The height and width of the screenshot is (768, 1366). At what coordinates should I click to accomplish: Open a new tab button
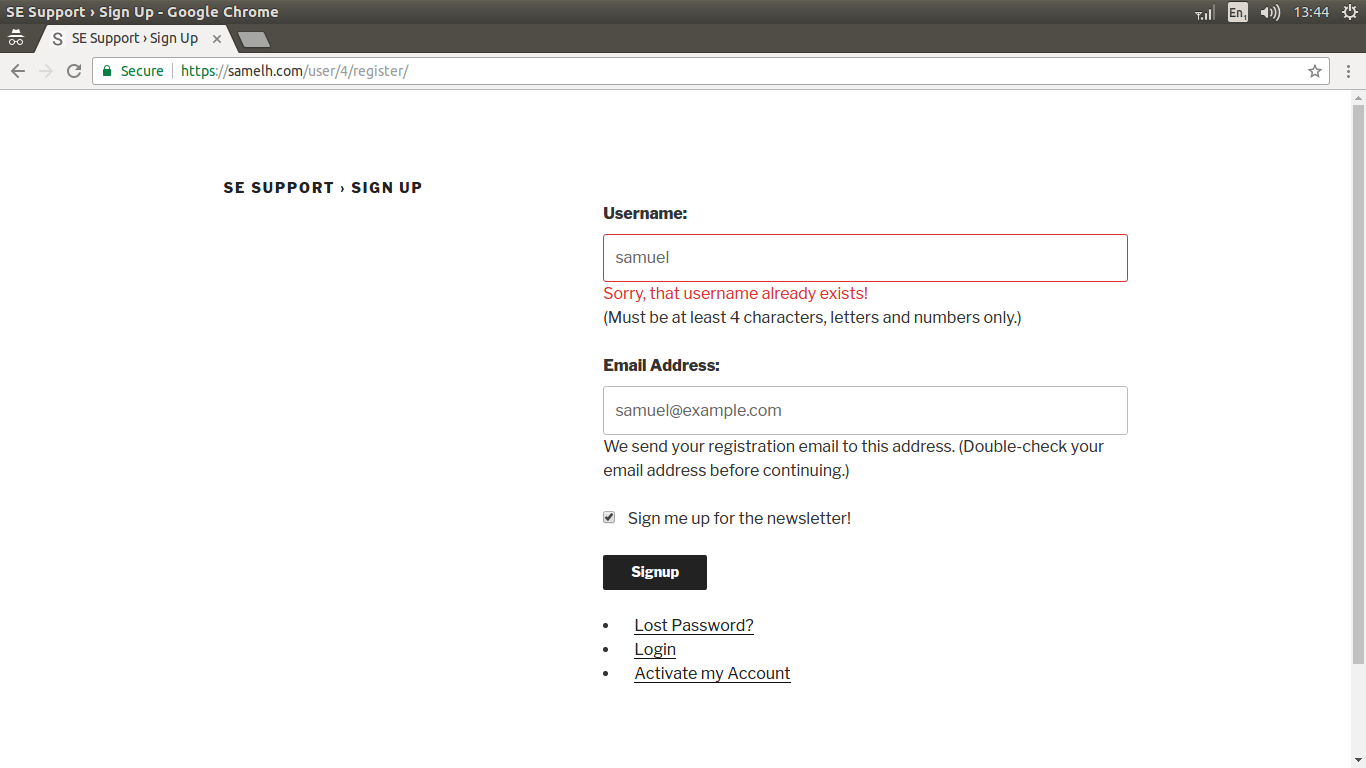(x=254, y=39)
